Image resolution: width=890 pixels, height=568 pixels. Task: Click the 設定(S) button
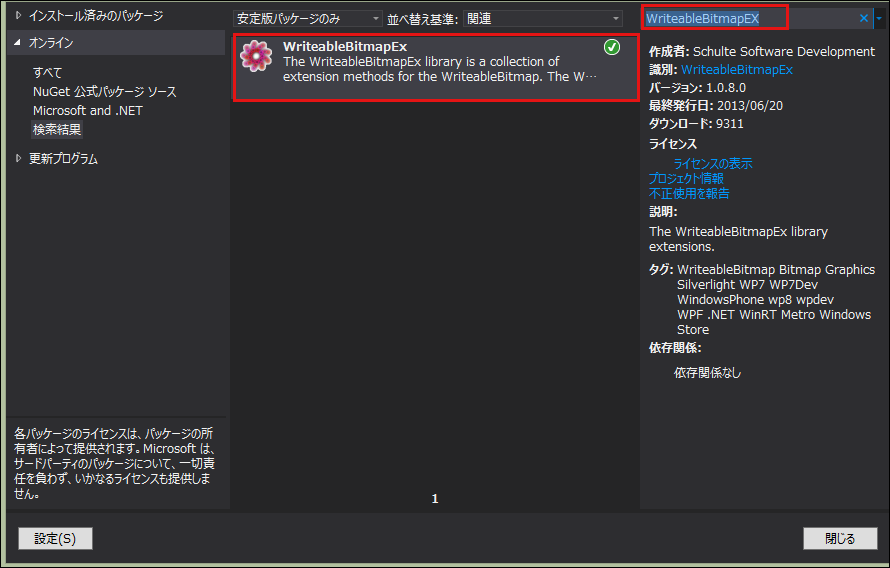[55, 538]
